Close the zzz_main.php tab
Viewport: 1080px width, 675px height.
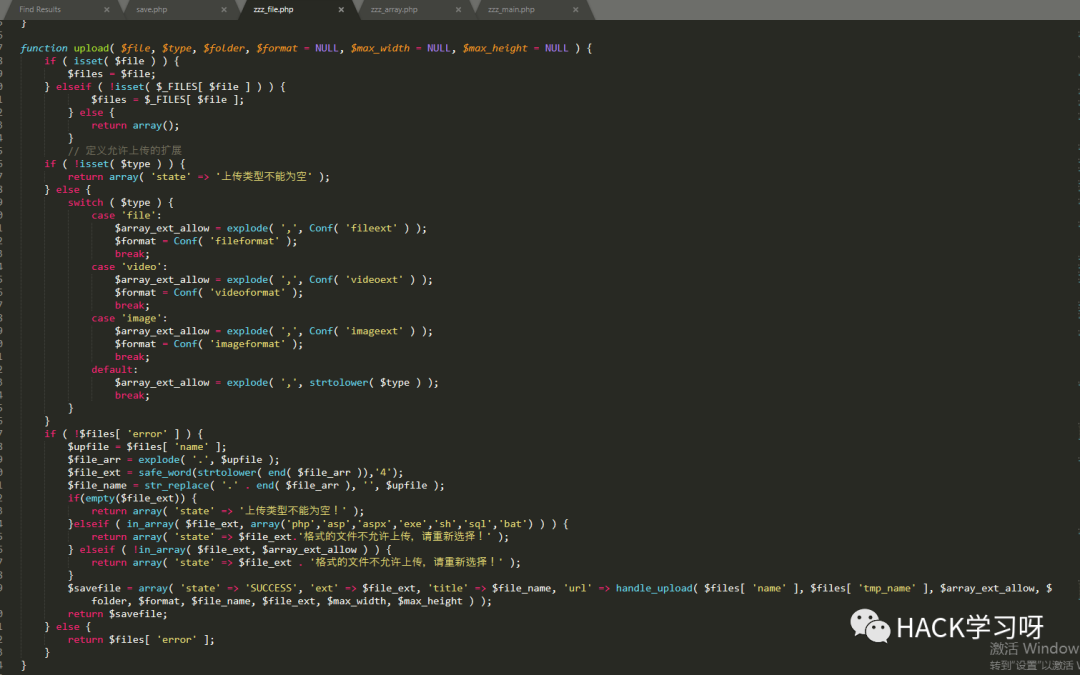(576, 10)
